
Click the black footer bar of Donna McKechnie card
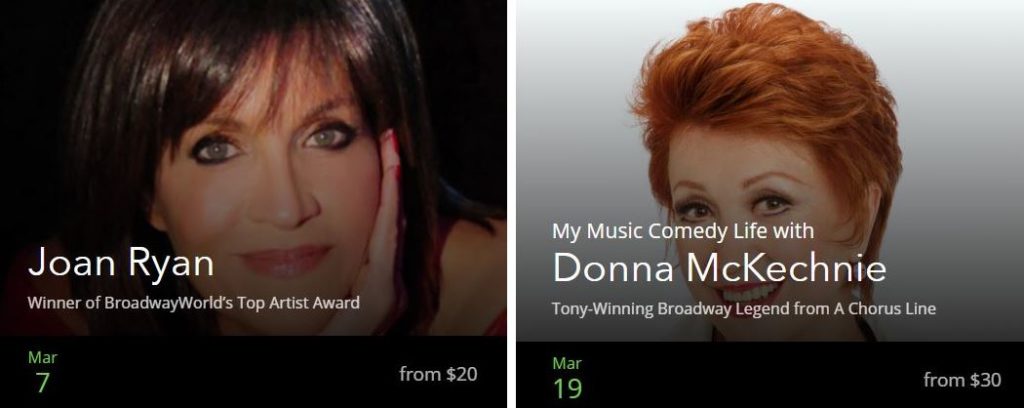[x=771, y=375]
